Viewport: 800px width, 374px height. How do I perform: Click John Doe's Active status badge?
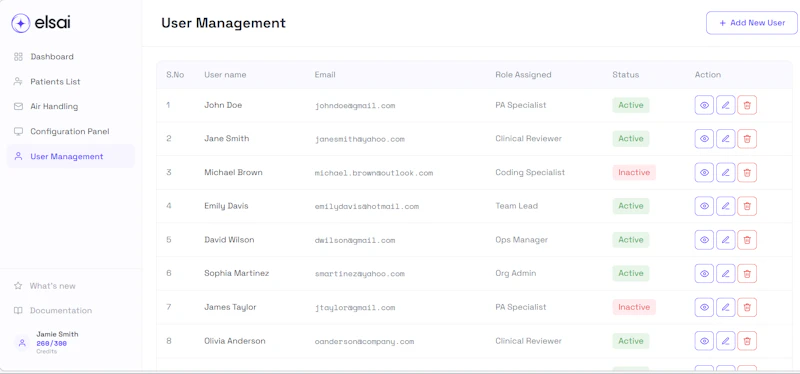click(x=631, y=105)
